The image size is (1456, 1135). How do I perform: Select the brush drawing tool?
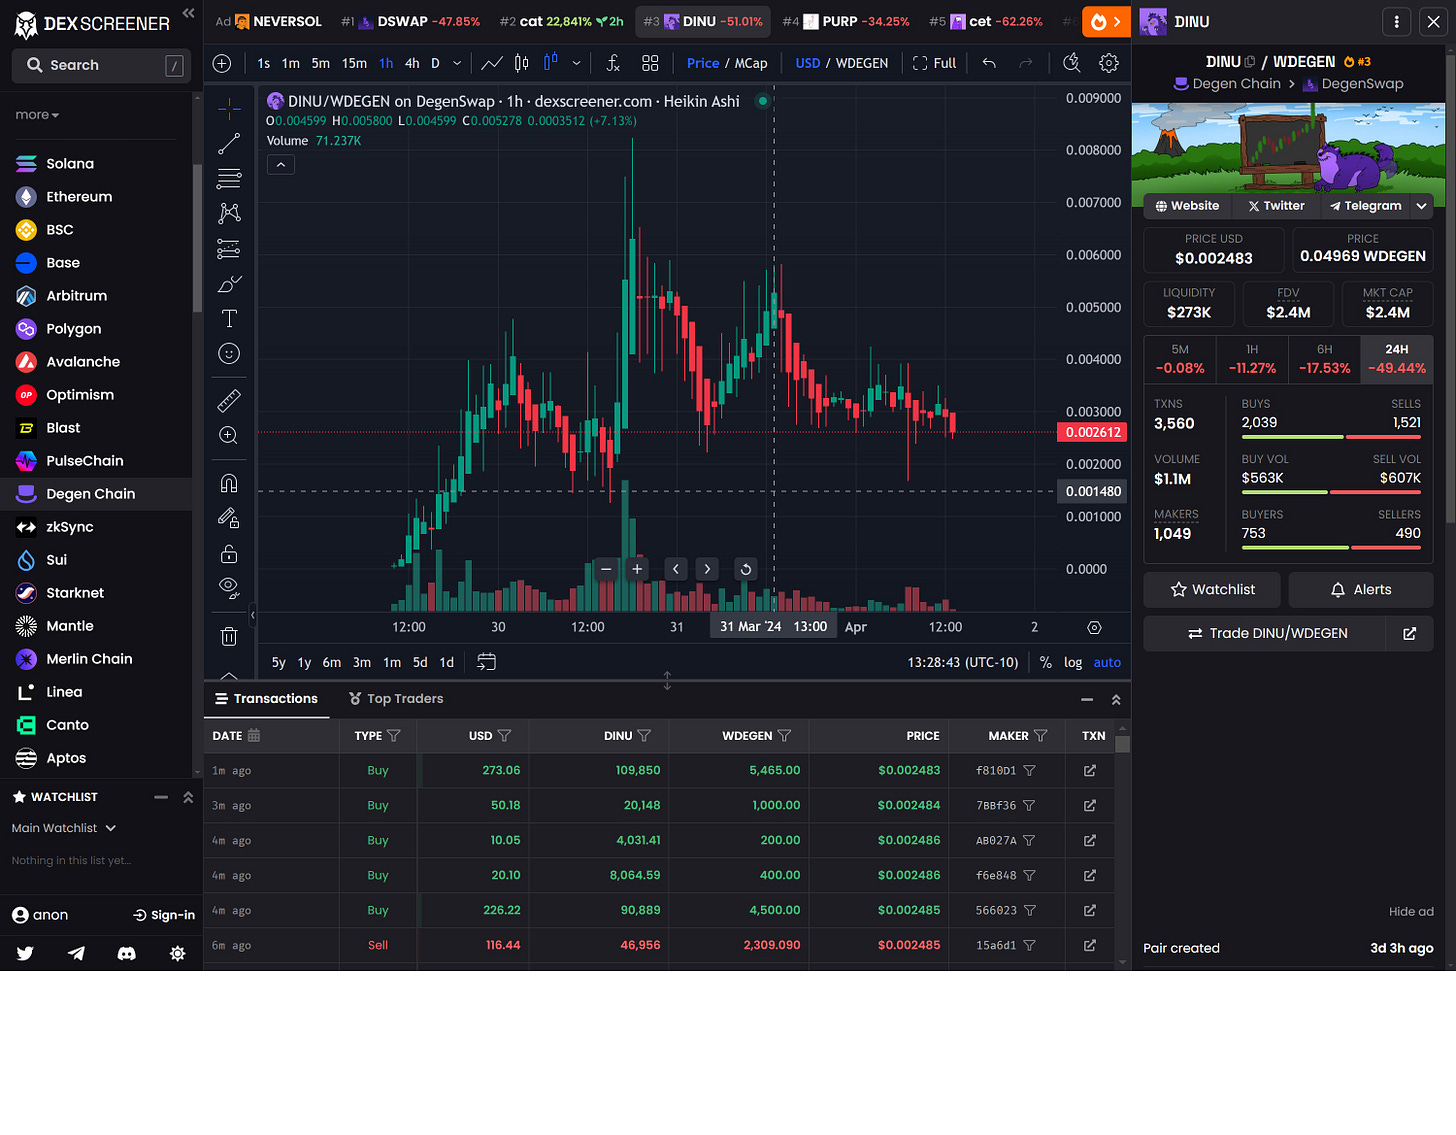[229, 284]
